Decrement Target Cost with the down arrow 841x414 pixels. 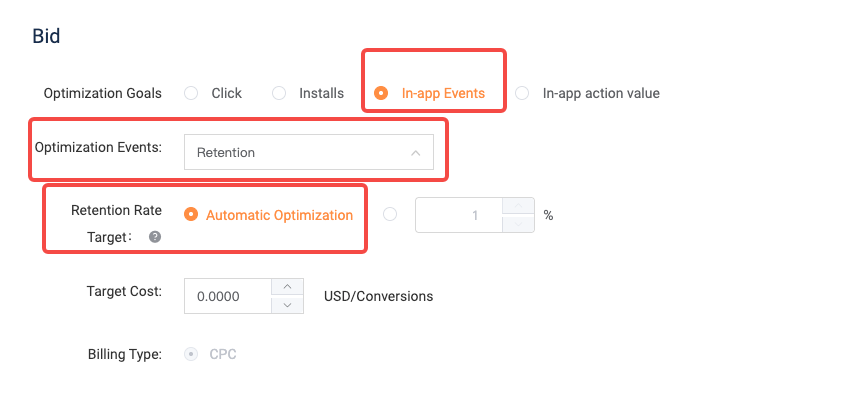pyautogui.click(x=287, y=305)
